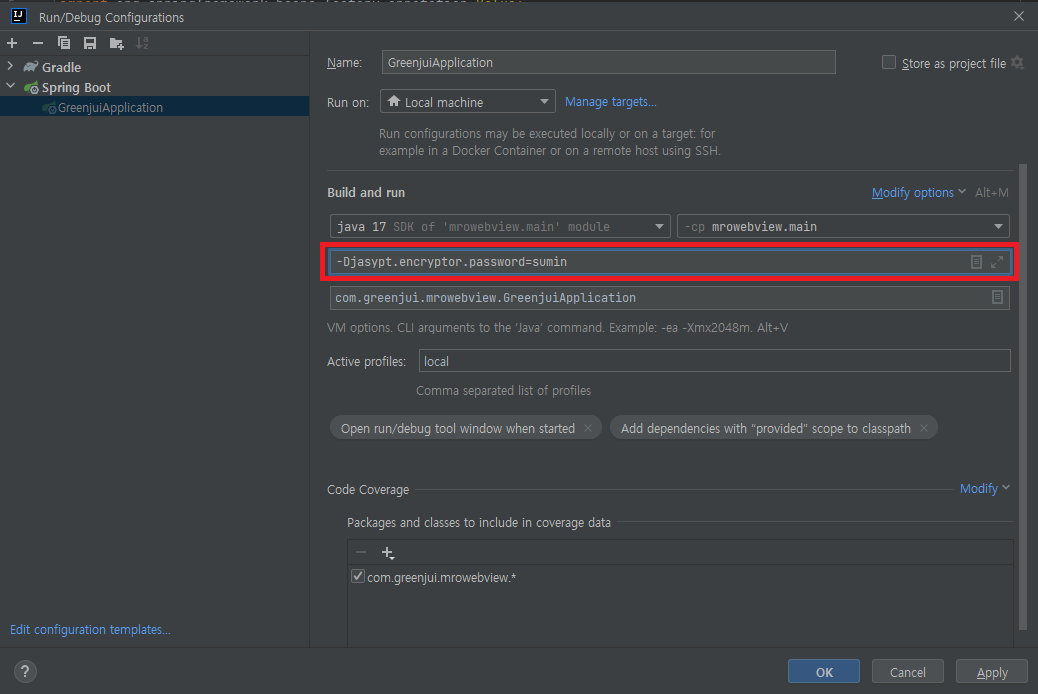1038x694 pixels.
Task: Browse main class list icon
Action: point(997,297)
